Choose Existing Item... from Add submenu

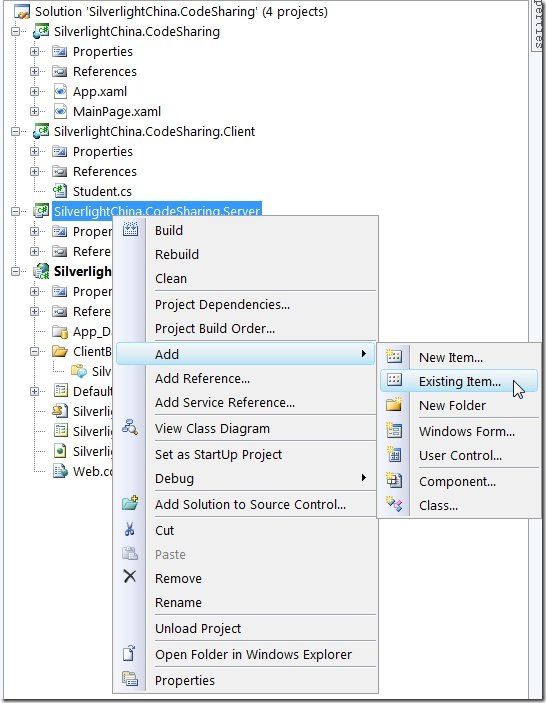[x=459, y=381]
